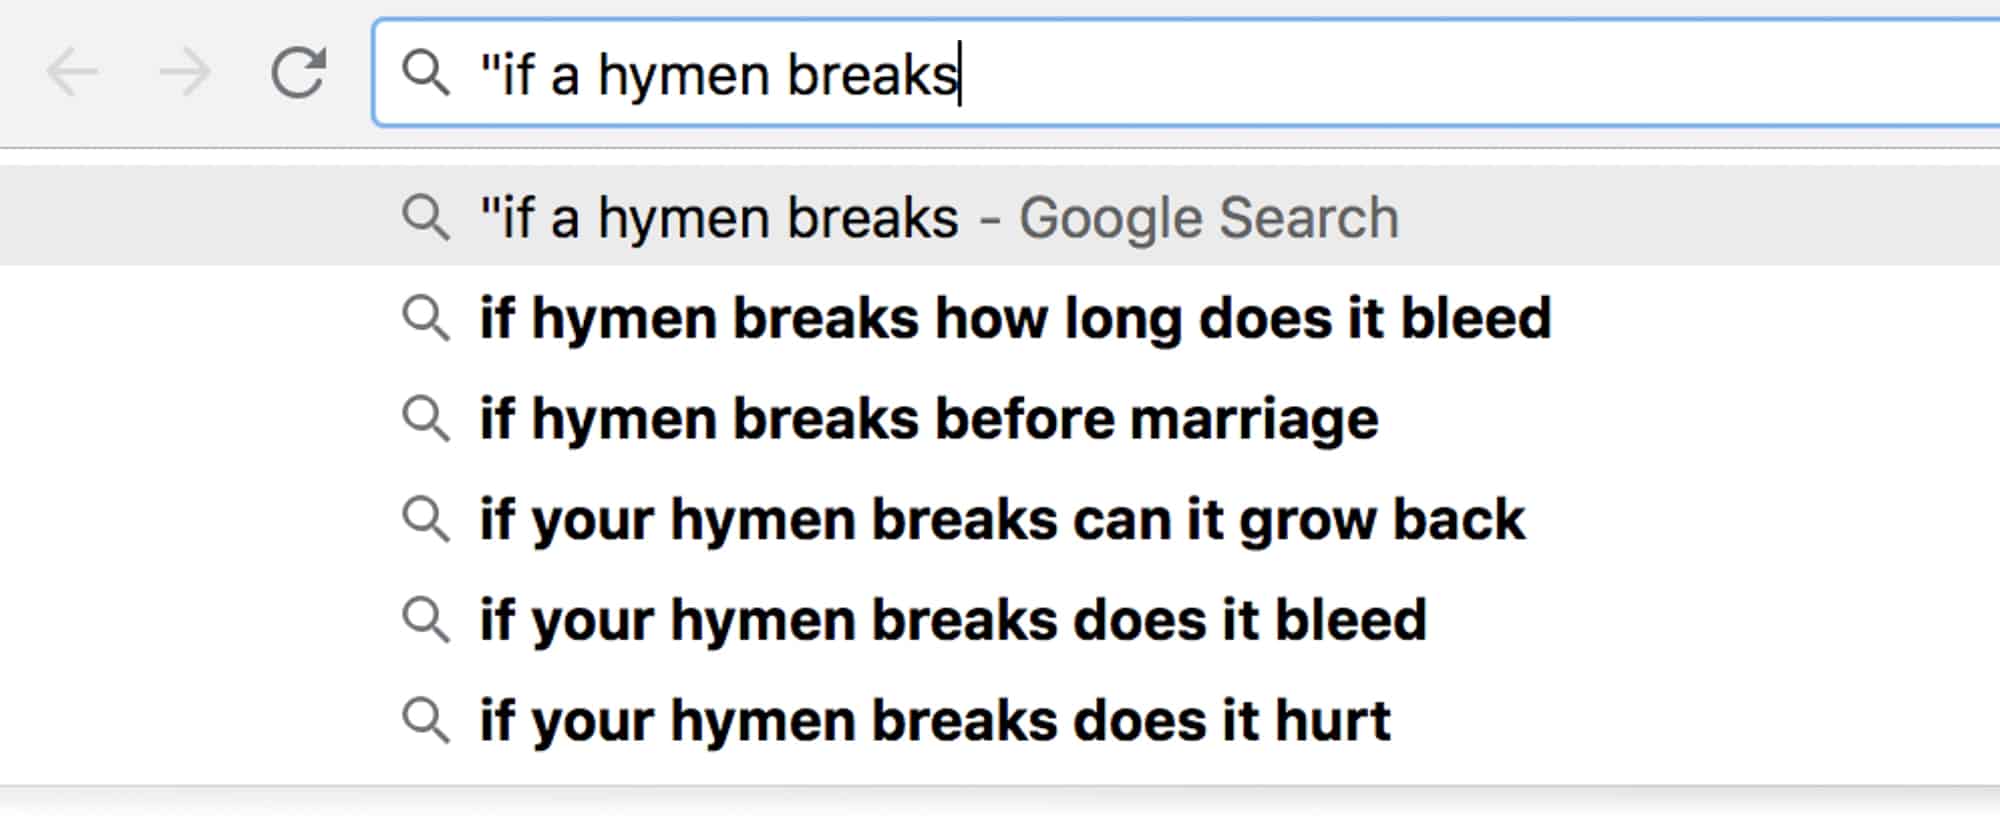This screenshot has width=2000, height=829.
Task: Click the search icon beside 'breaks before marriage'
Action: coord(426,418)
